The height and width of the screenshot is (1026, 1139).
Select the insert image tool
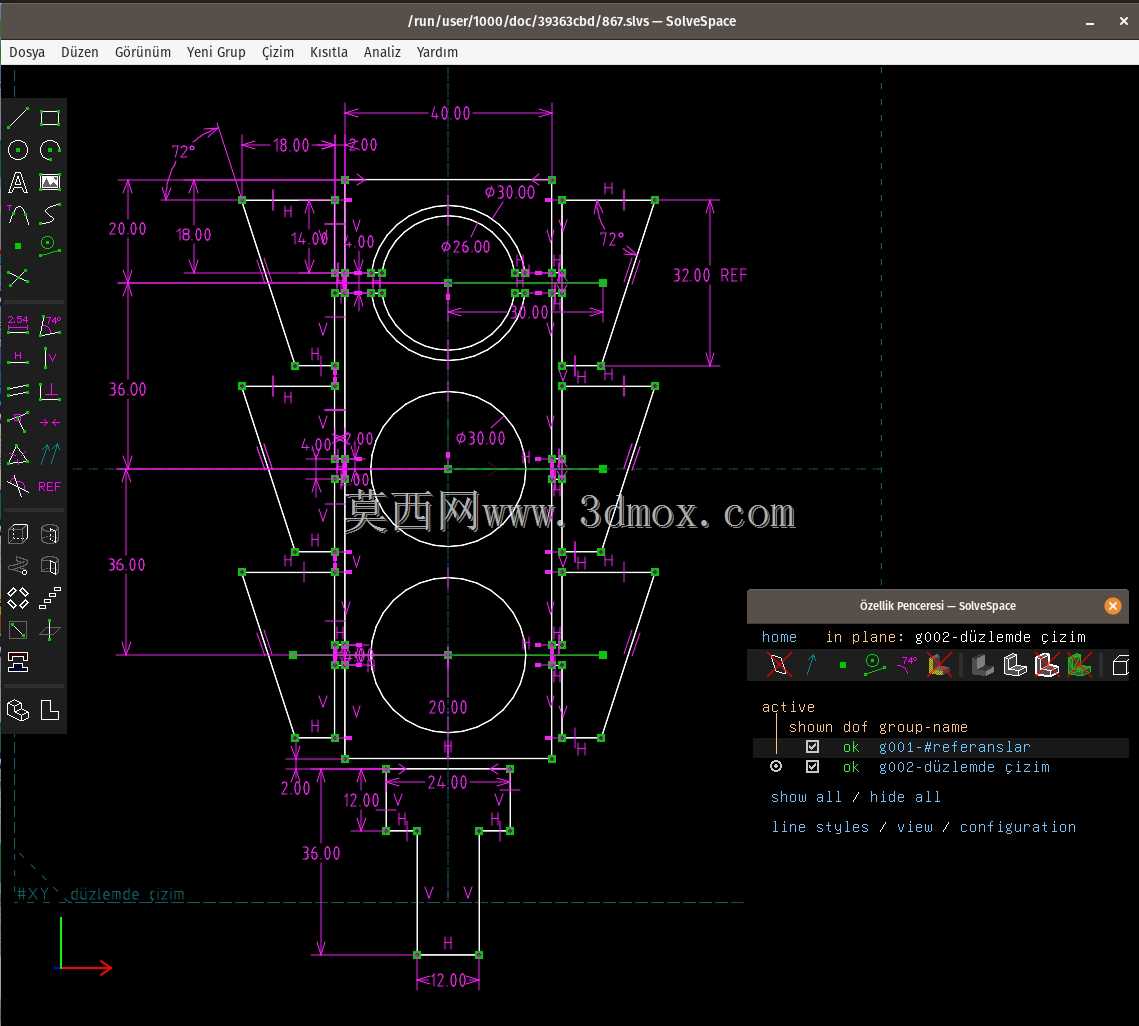pyautogui.click(x=50, y=182)
